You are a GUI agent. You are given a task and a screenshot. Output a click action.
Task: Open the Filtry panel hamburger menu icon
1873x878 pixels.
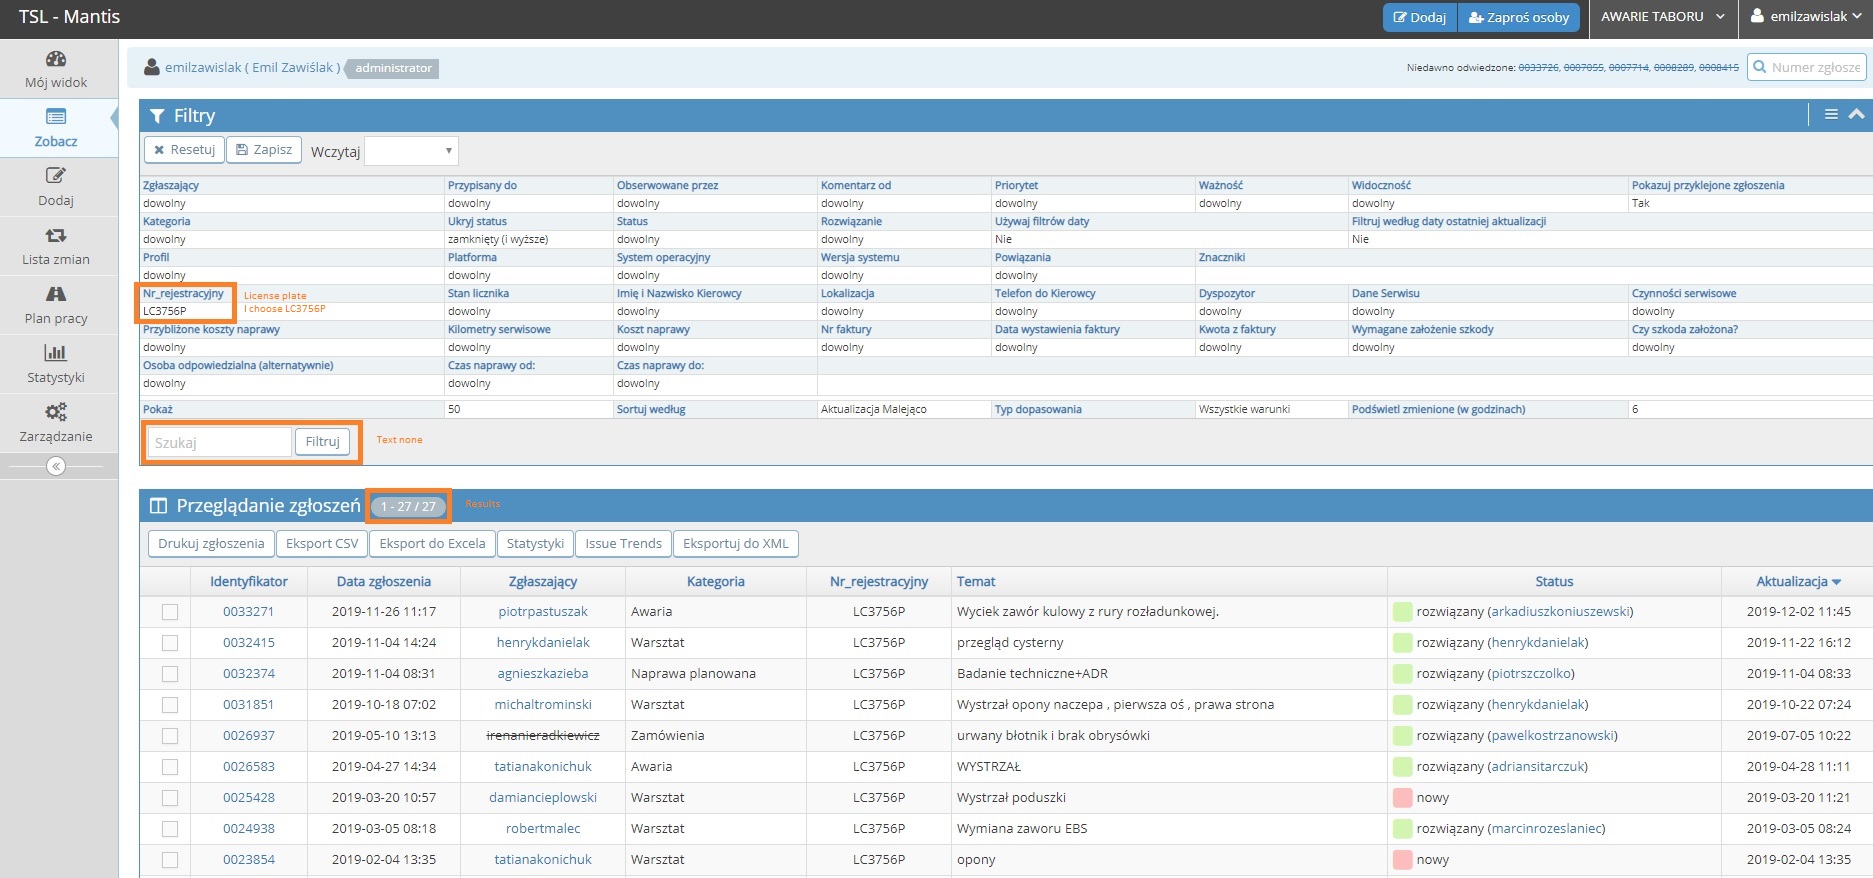pos(1831,115)
